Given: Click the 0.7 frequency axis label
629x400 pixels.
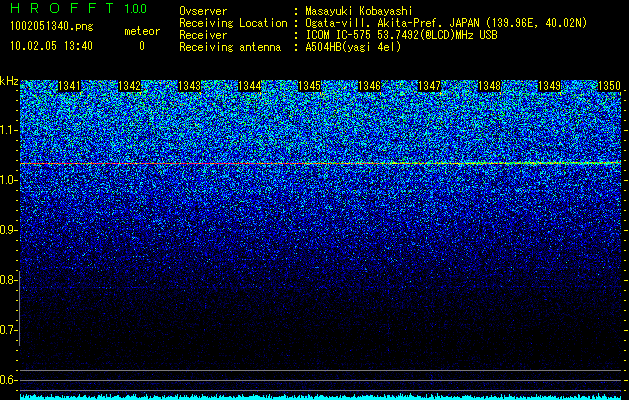Looking at the screenshot, I should [8, 330].
